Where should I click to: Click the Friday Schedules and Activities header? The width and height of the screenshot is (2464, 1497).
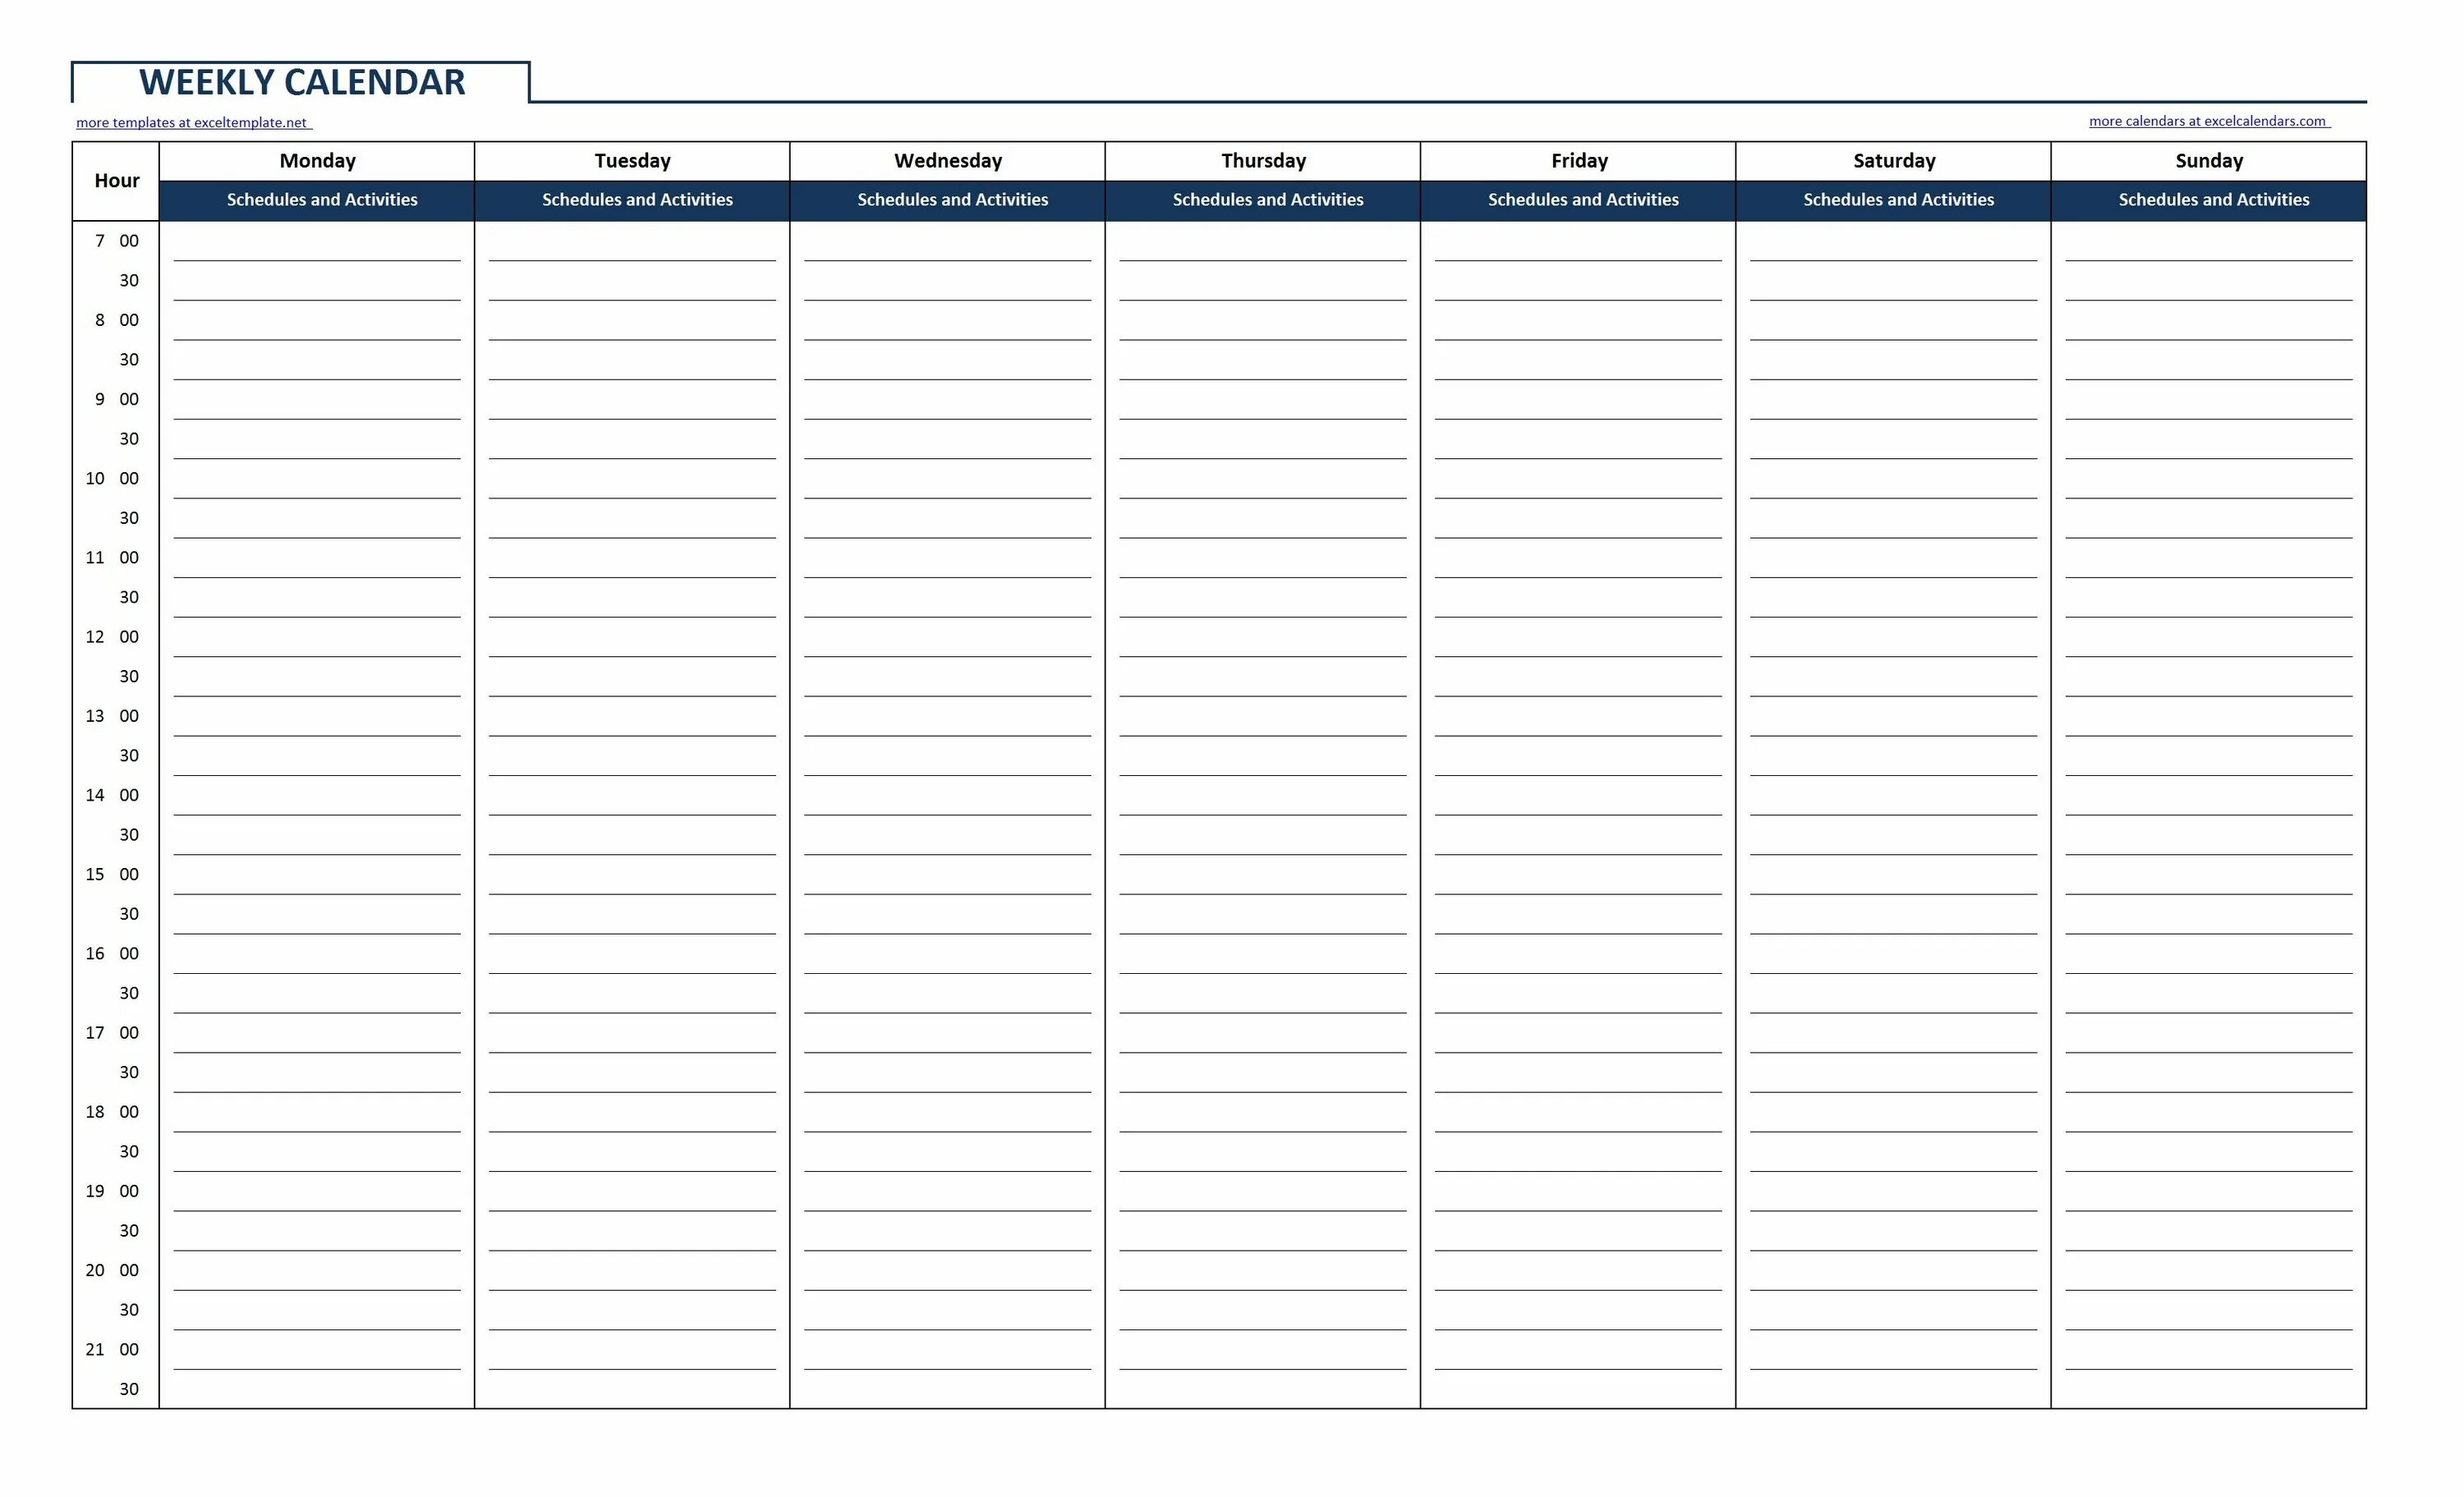click(x=1580, y=199)
